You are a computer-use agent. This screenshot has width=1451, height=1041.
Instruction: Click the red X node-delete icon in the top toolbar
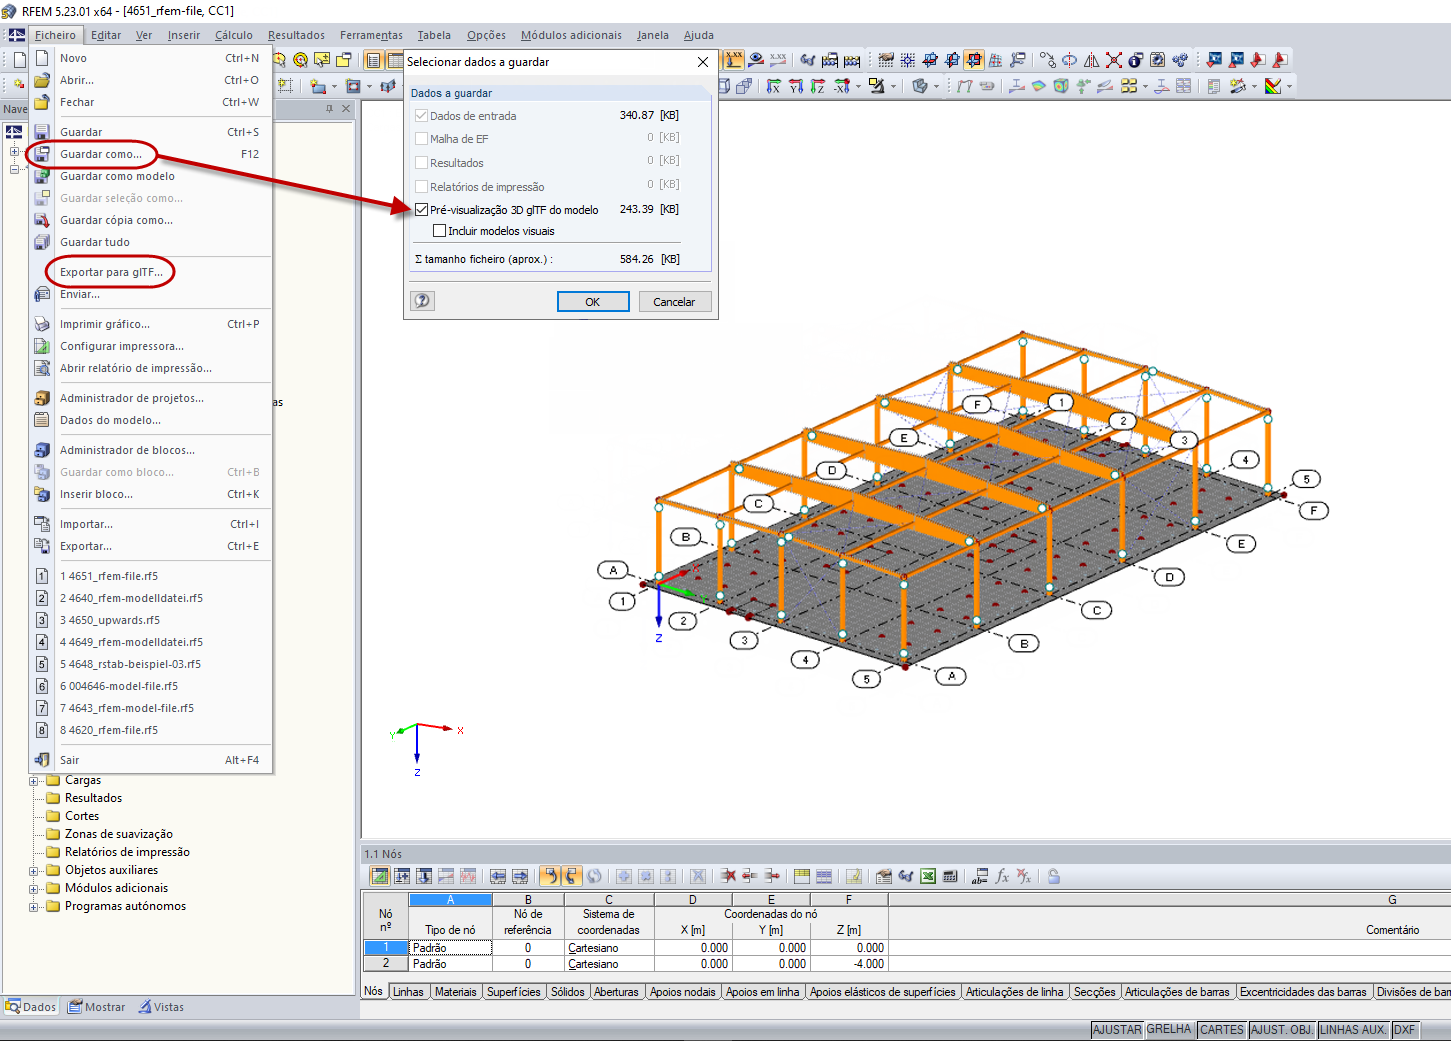1113,60
